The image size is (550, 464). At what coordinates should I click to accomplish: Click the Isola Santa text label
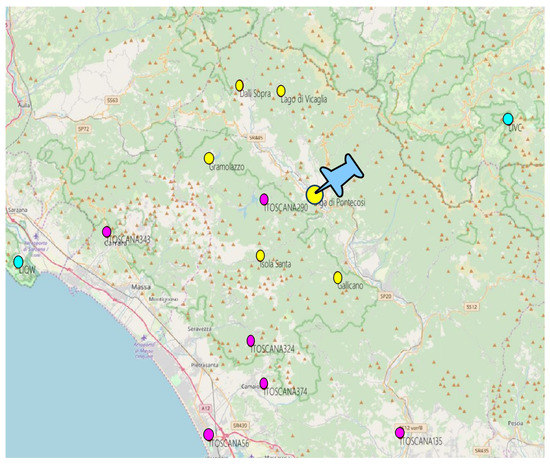click(x=275, y=264)
